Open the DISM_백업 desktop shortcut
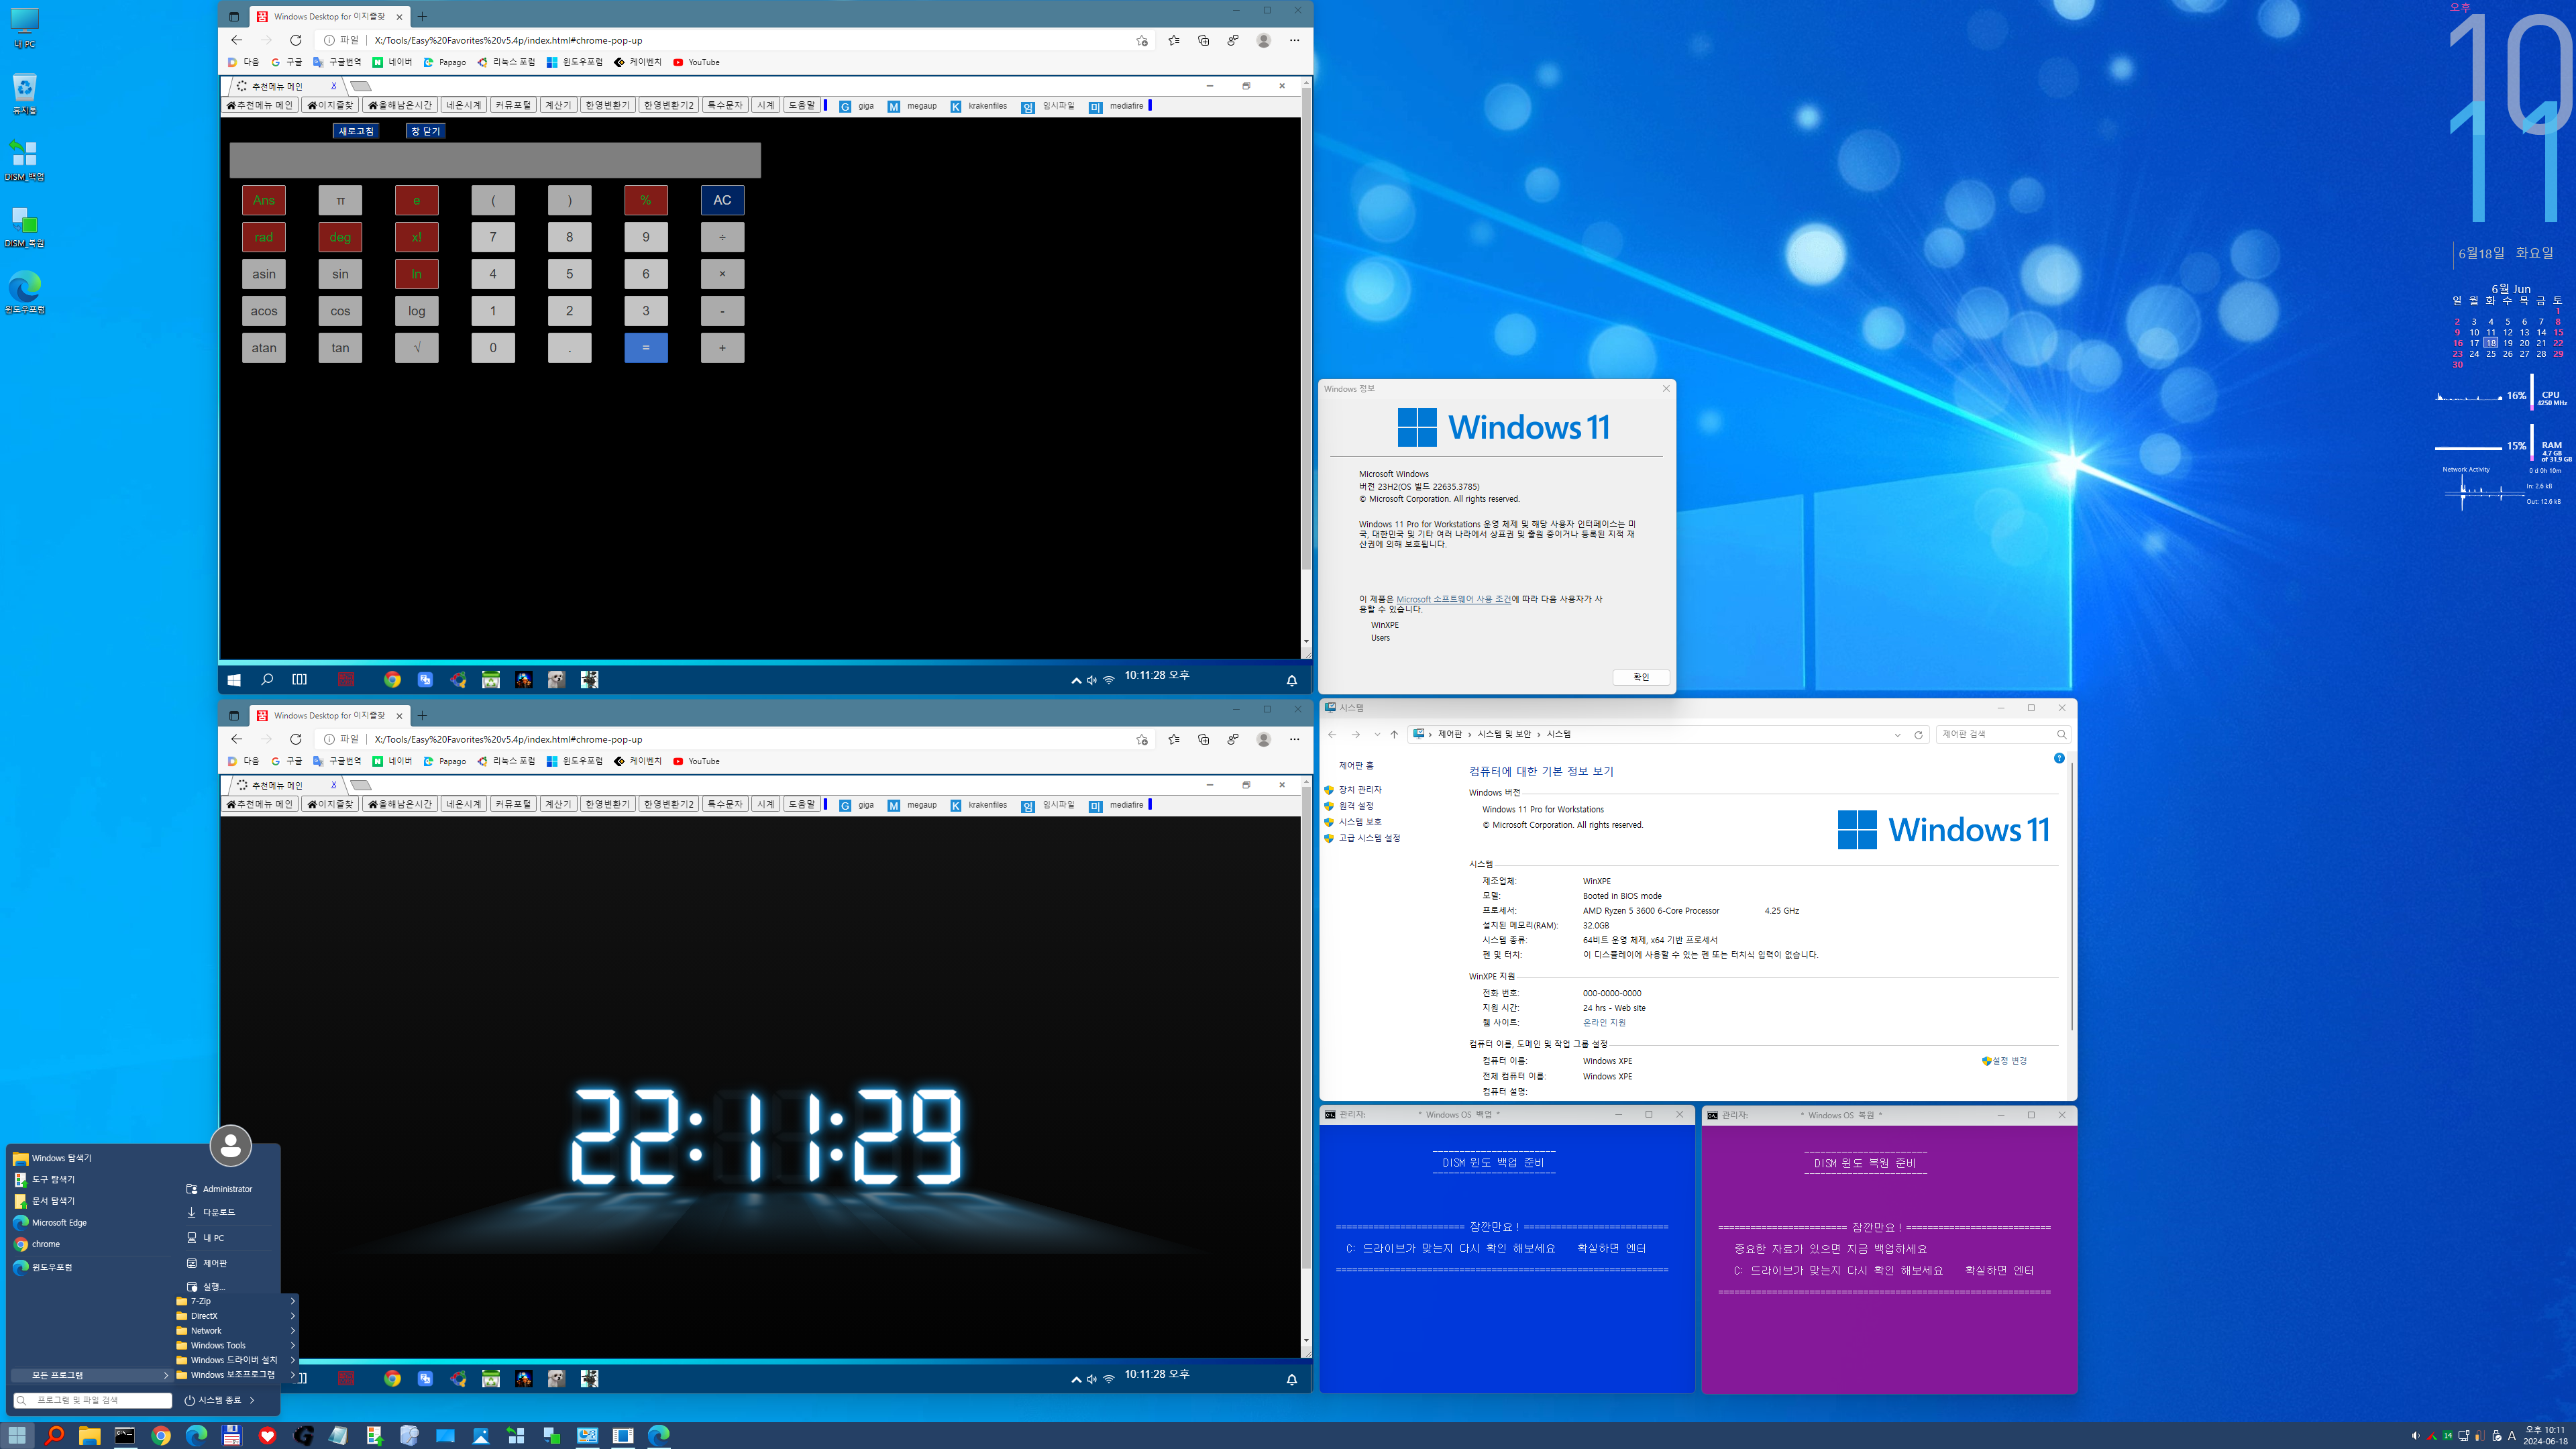This screenshot has height=1449, width=2576. point(25,160)
